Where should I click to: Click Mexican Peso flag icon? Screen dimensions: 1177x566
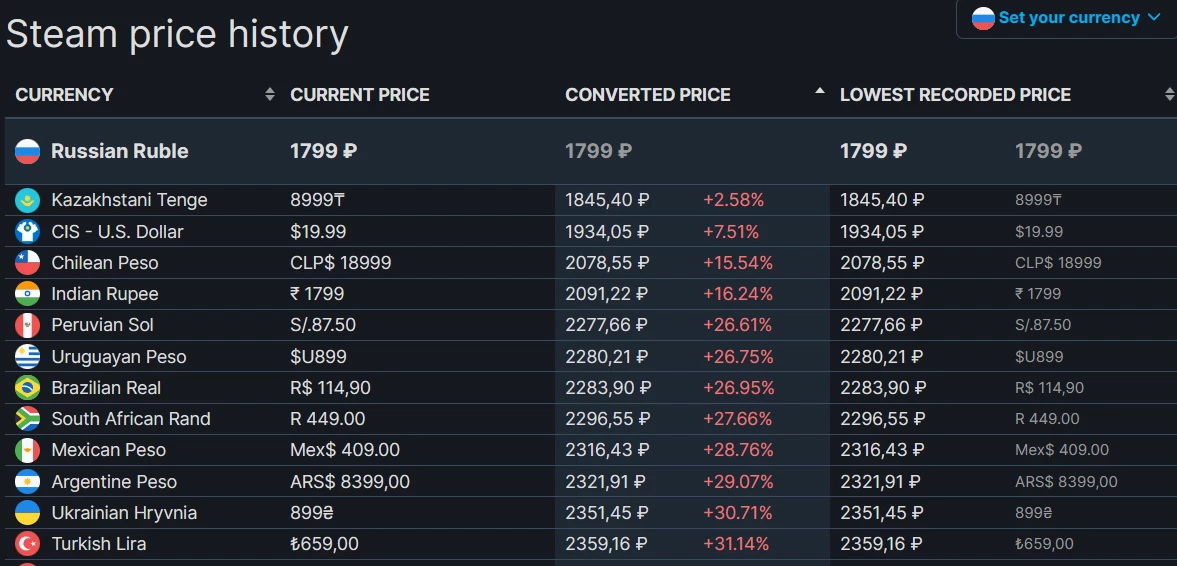(x=28, y=450)
